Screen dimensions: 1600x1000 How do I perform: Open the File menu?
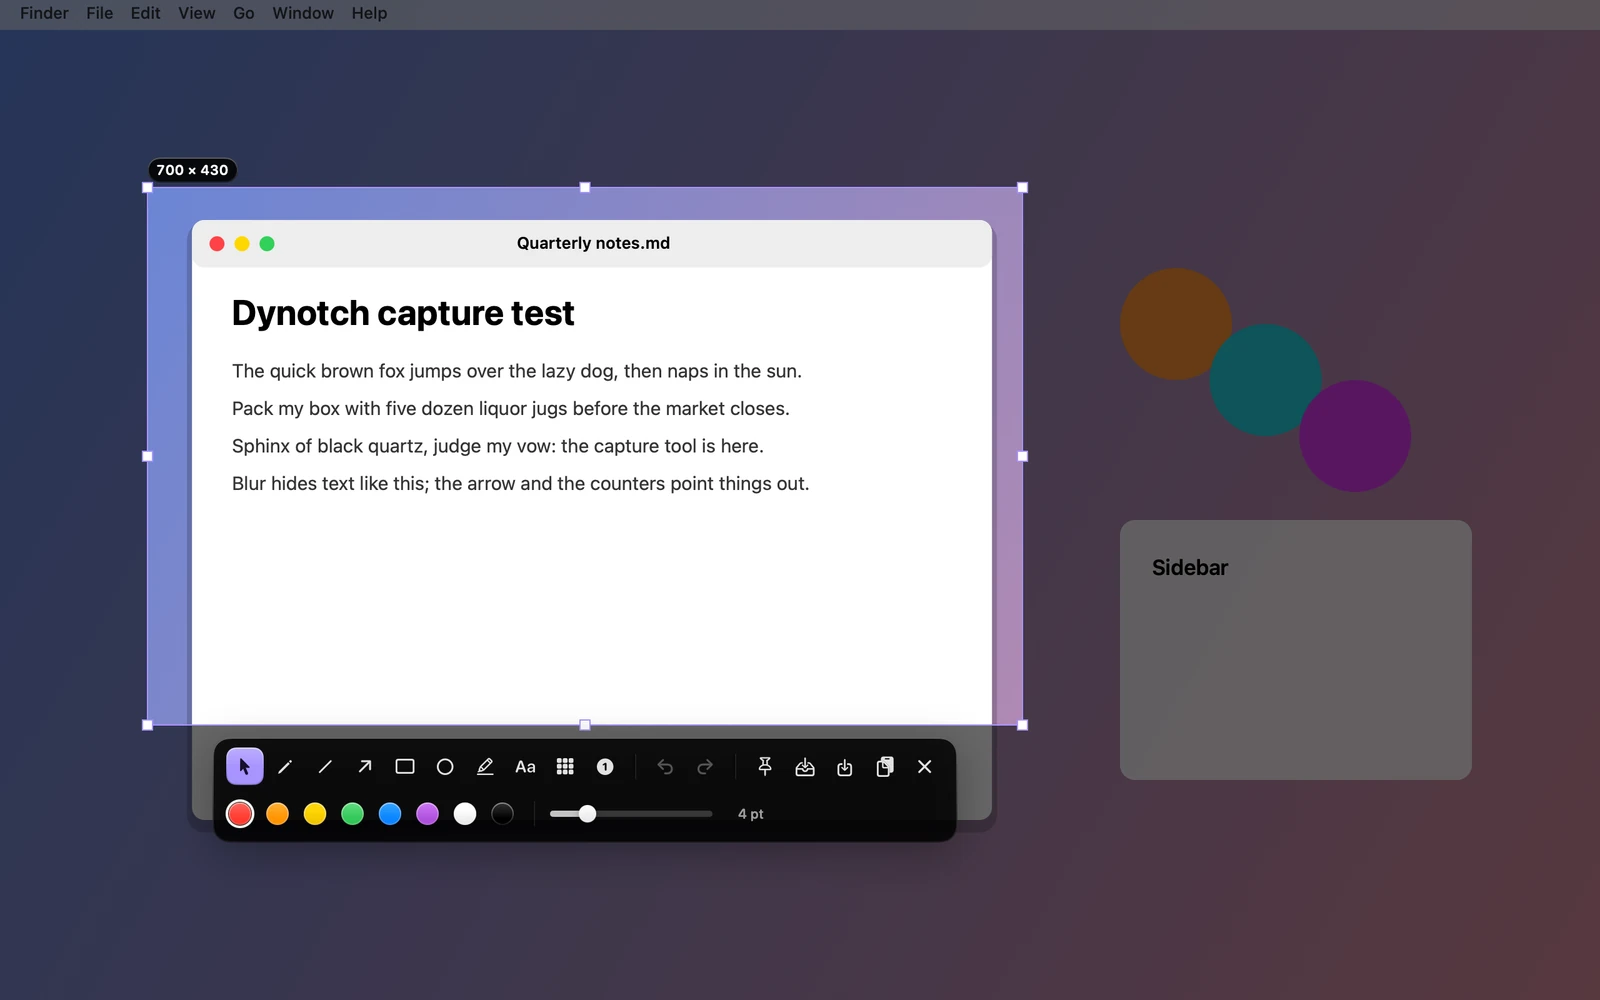[x=100, y=13]
